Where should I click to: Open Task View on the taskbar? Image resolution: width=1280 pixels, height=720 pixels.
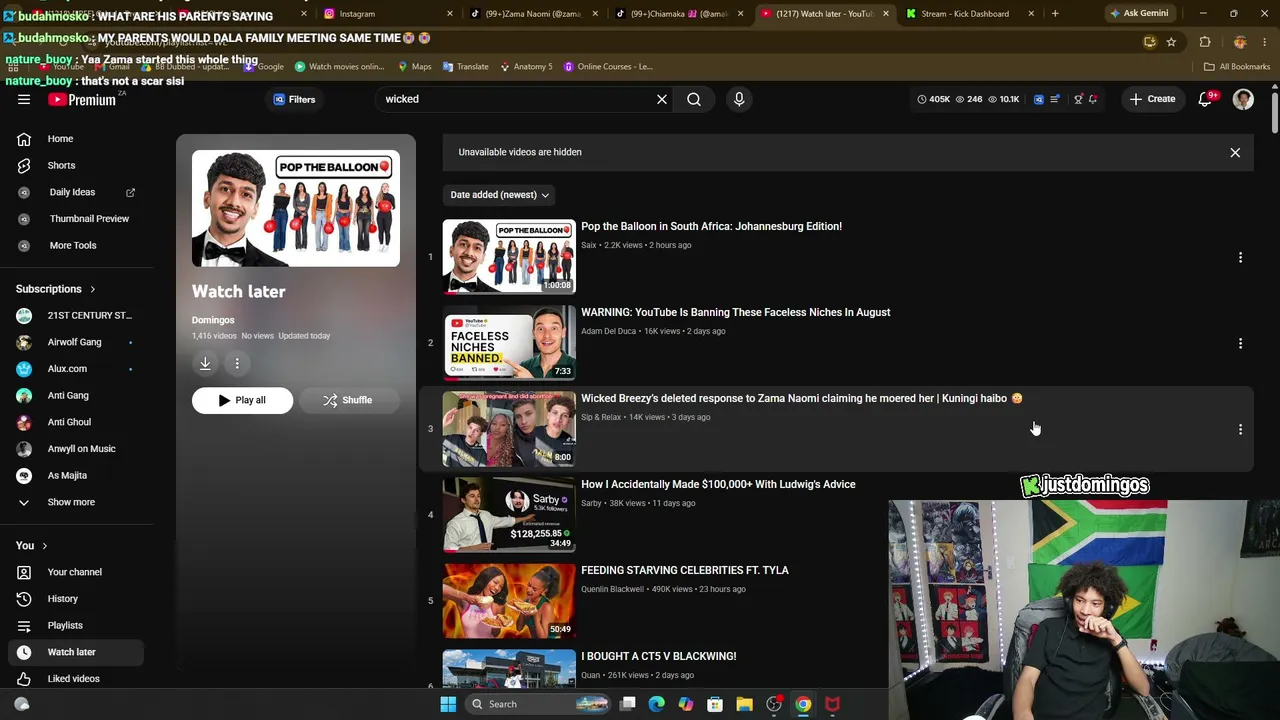627,704
